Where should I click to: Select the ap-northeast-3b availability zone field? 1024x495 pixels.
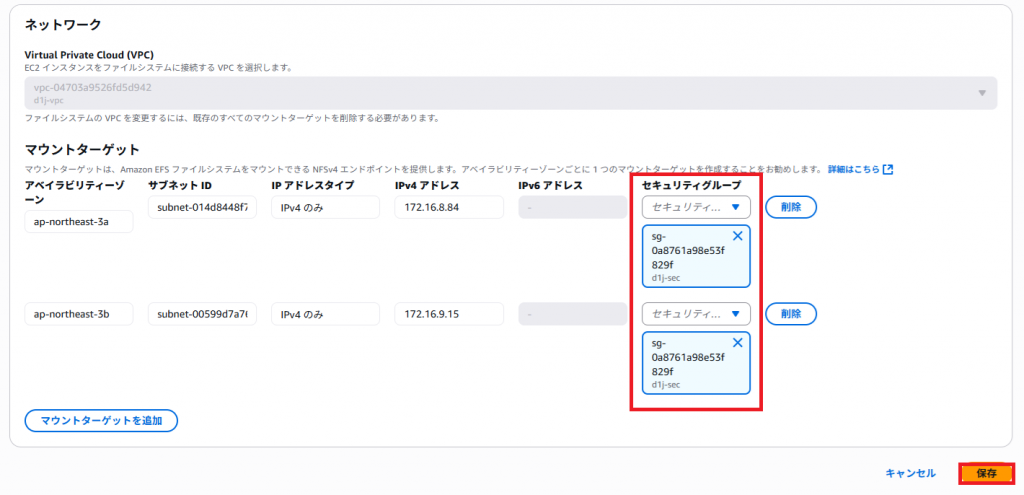[x=78, y=314]
